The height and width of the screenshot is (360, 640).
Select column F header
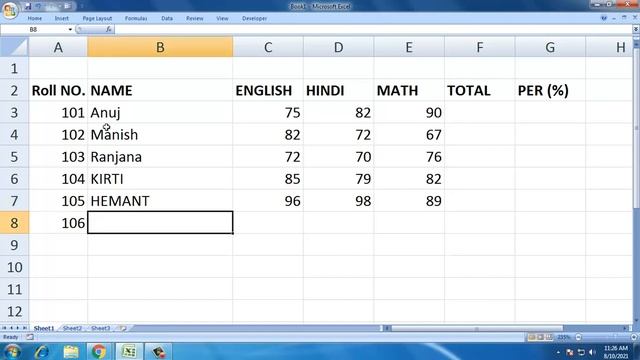[x=480, y=47]
